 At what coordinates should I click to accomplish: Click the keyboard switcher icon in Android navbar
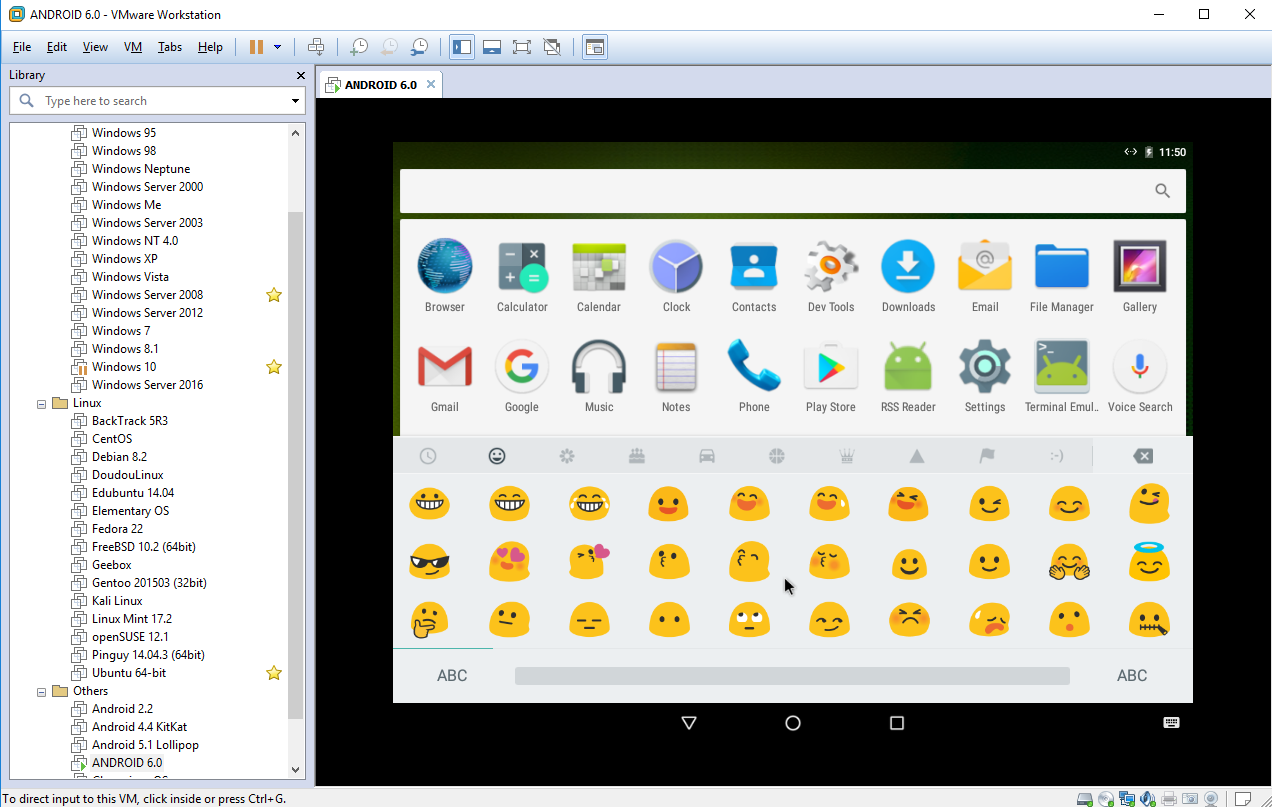(x=1171, y=723)
